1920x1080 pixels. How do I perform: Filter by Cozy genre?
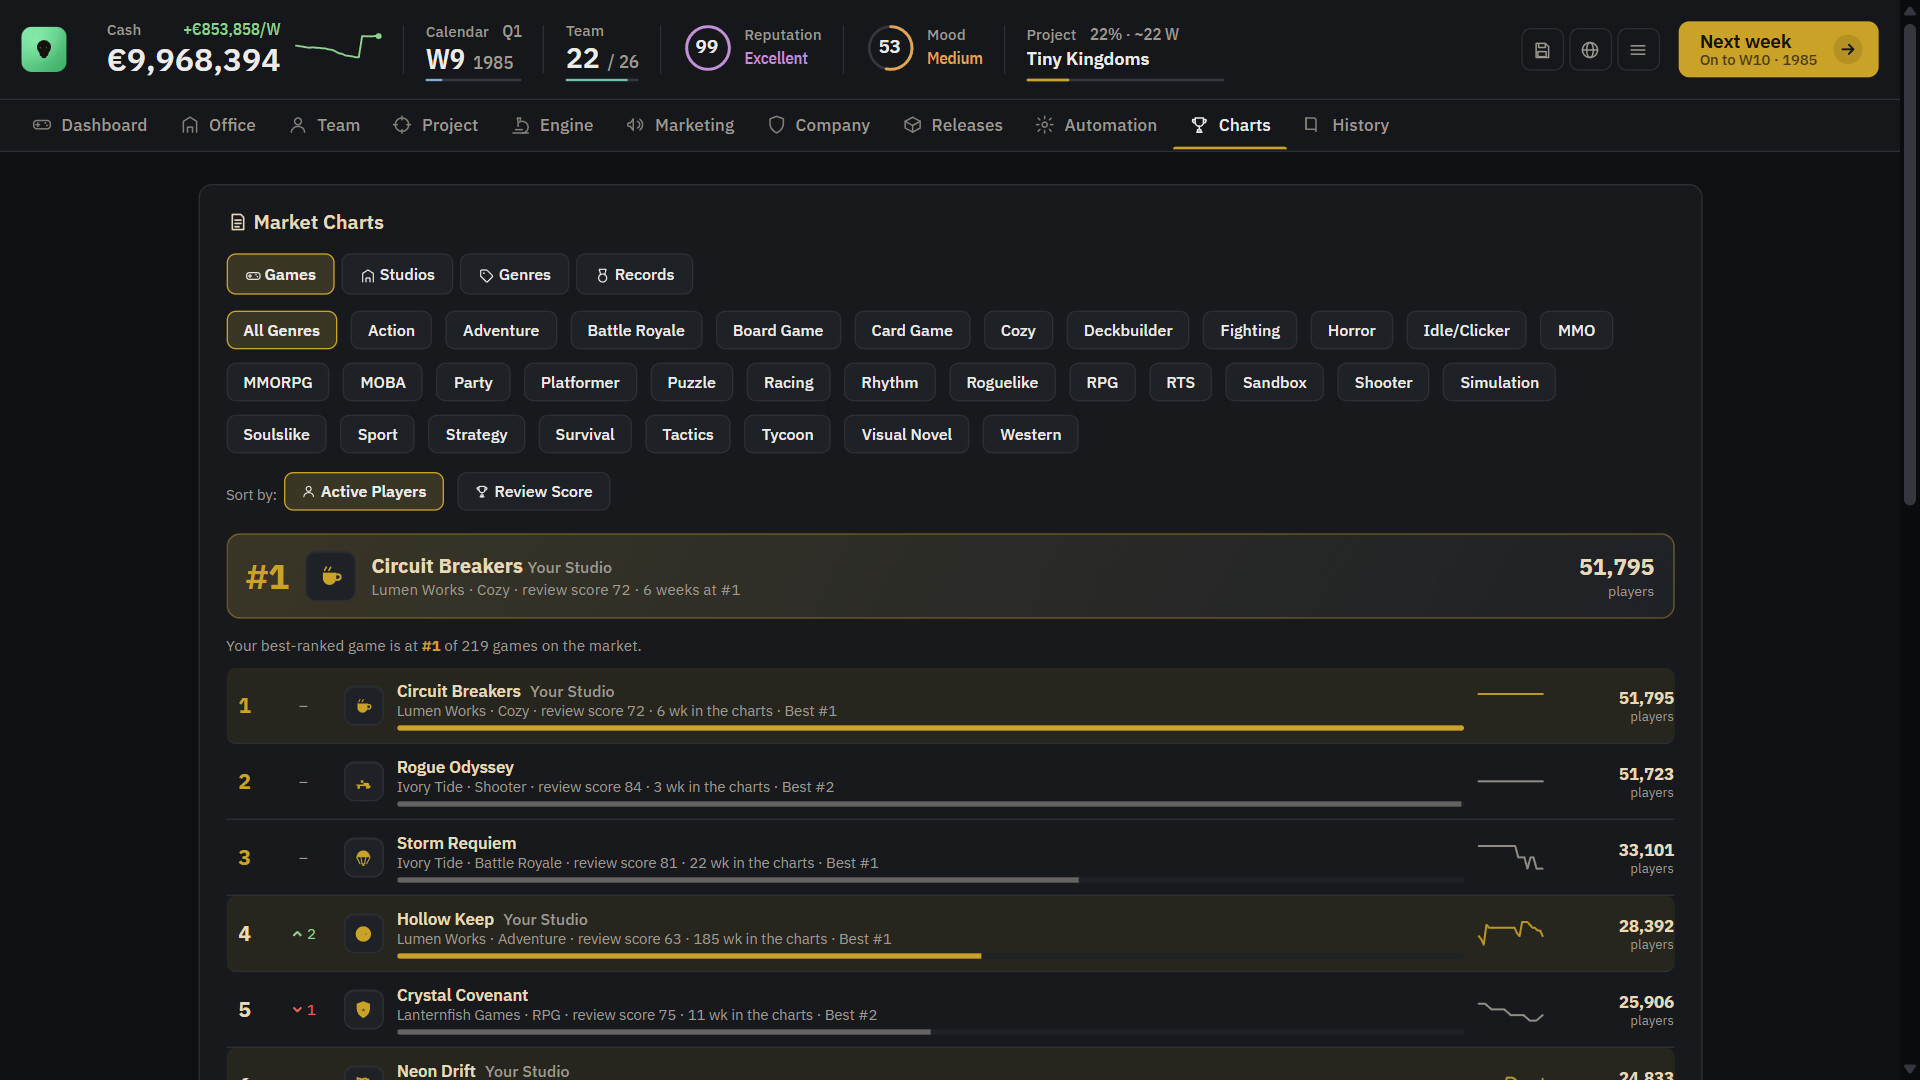click(x=1018, y=330)
